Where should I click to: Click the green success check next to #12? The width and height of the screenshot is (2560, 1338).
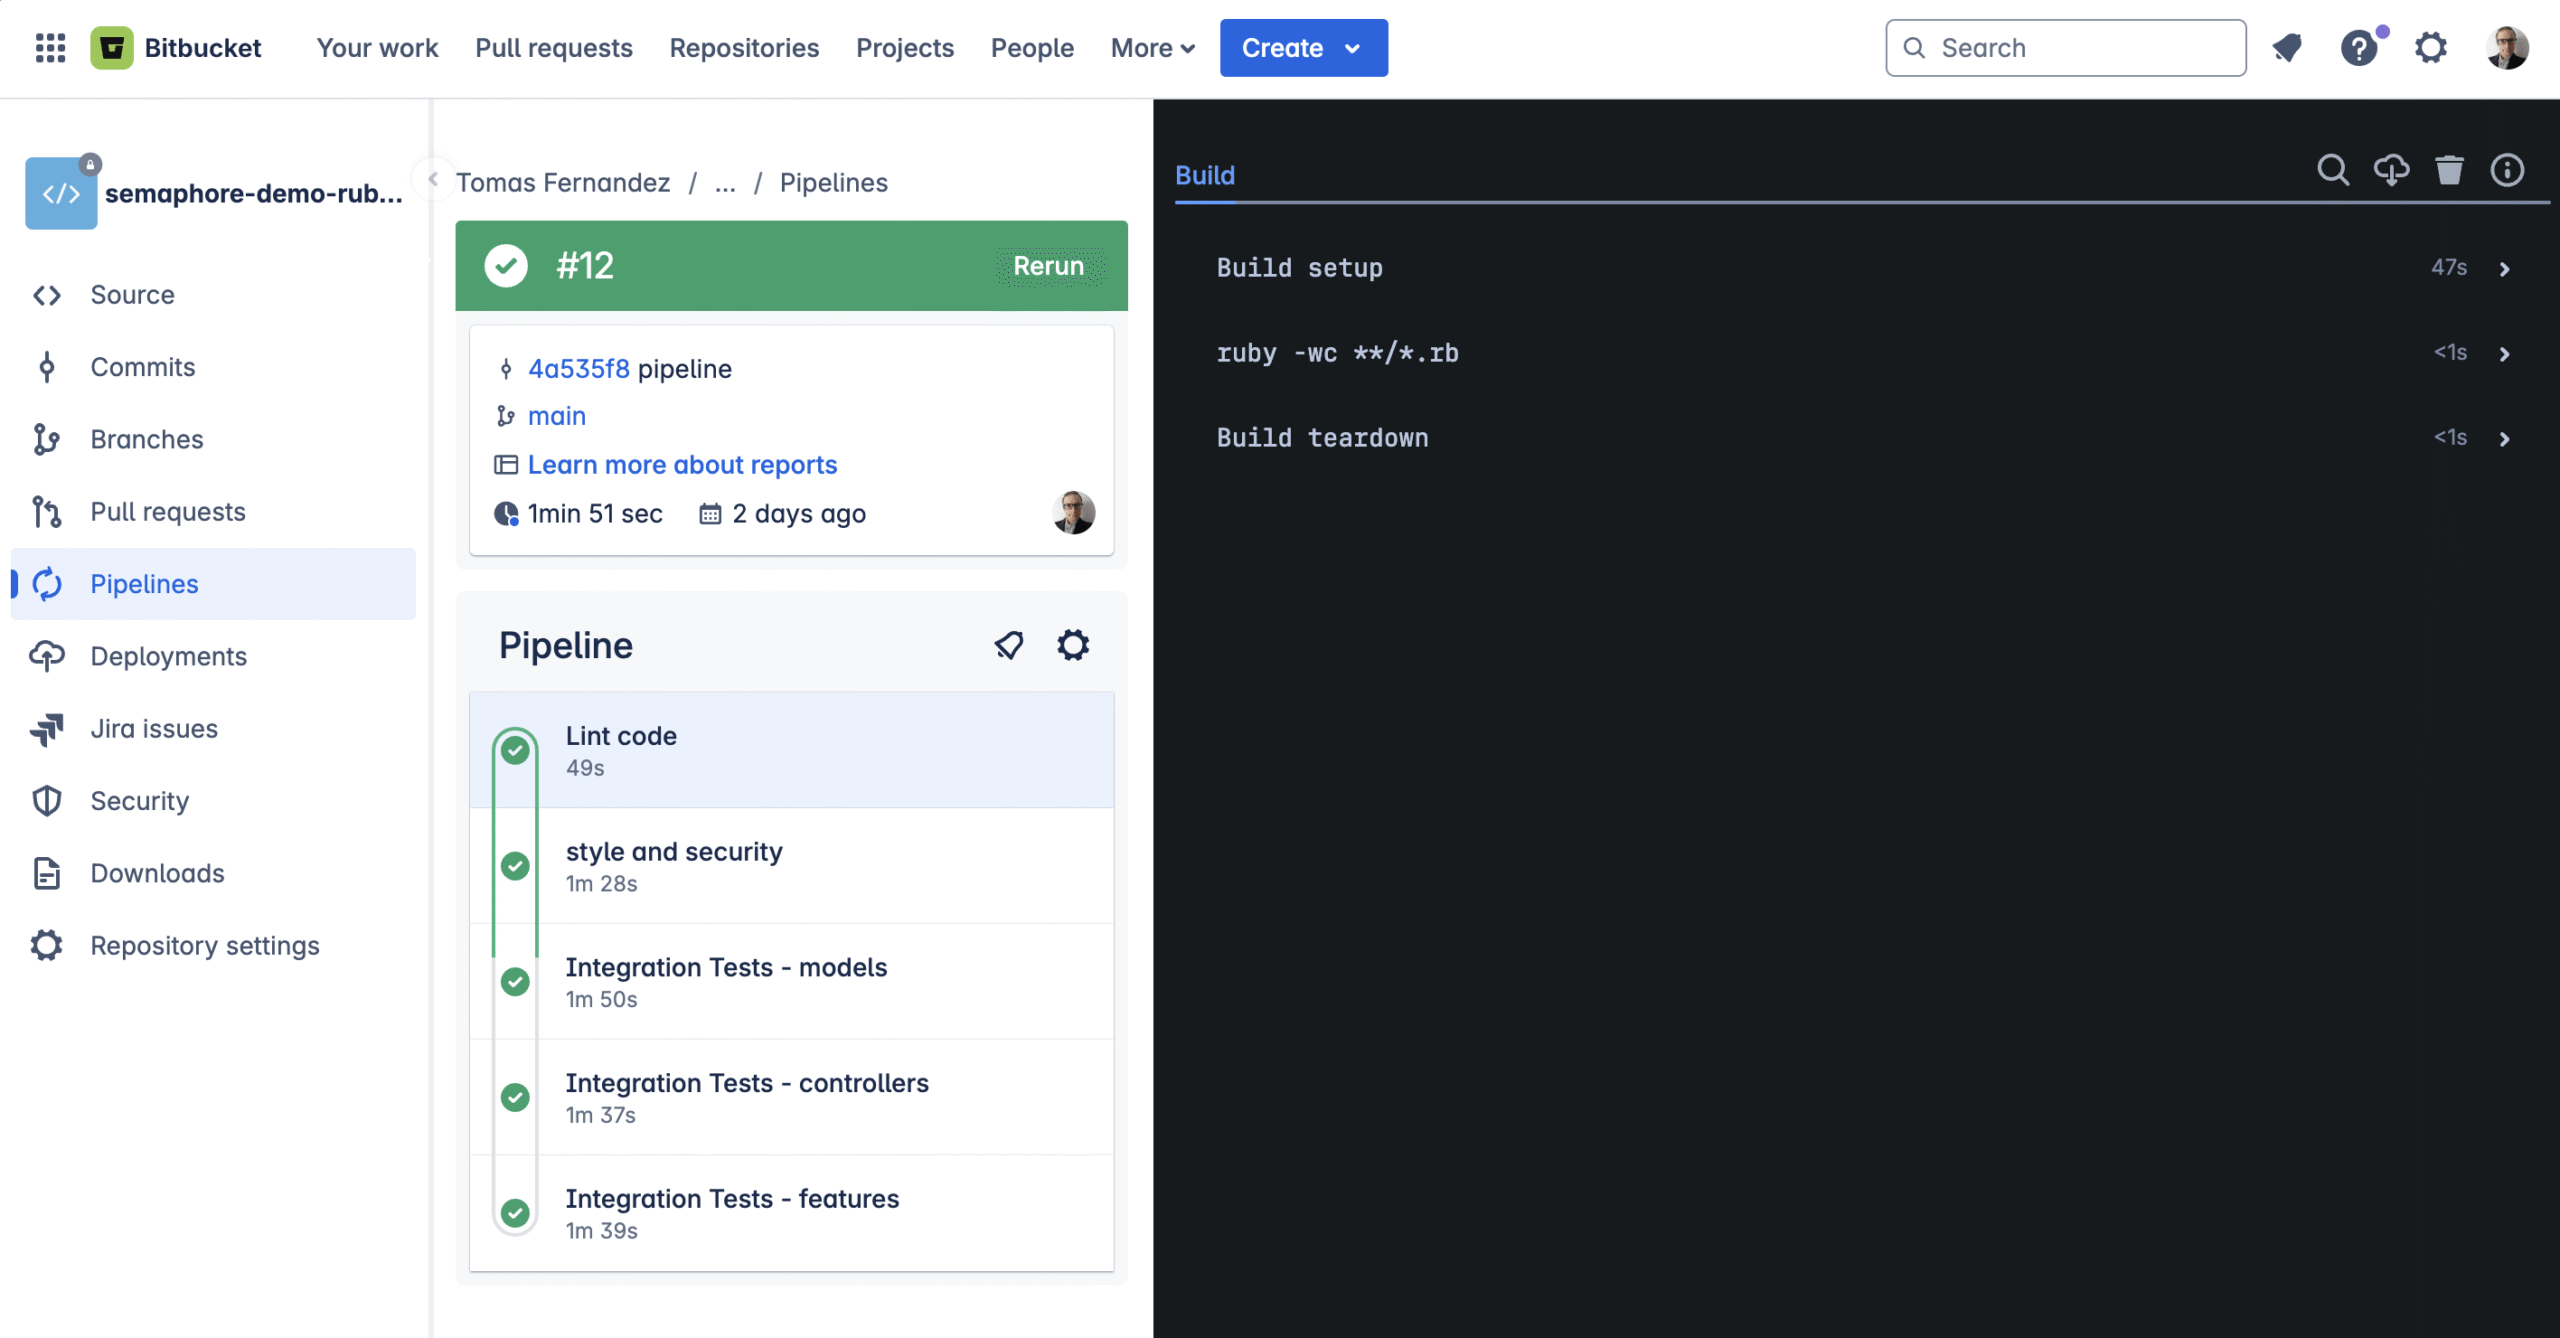point(506,266)
